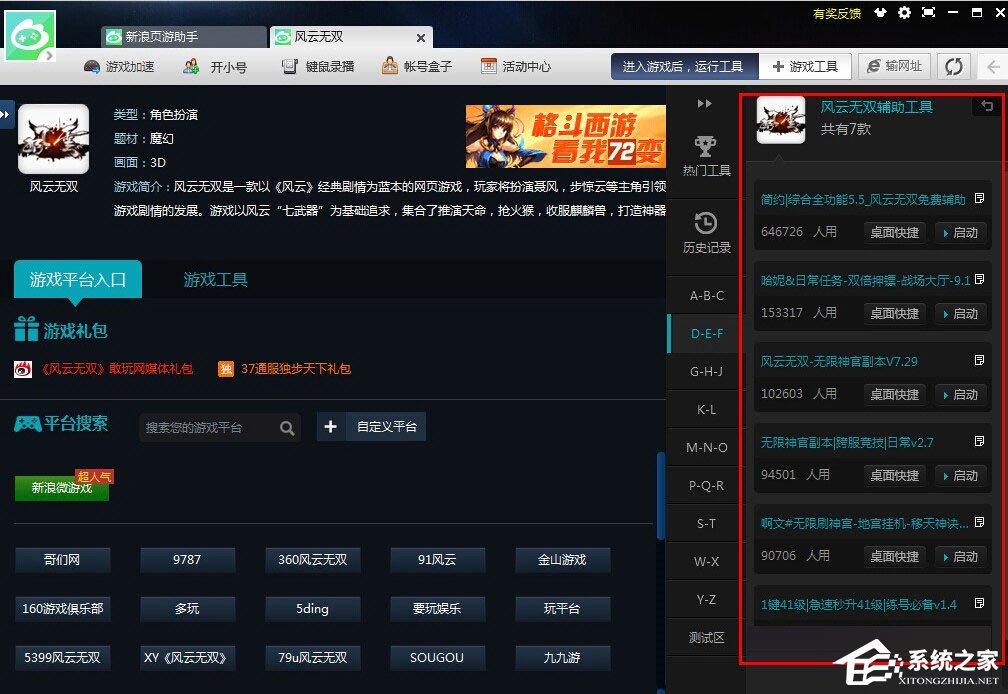The width and height of the screenshot is (1008, 694).
Task: Click the skin theme icon near the gear
Action: 878,13
